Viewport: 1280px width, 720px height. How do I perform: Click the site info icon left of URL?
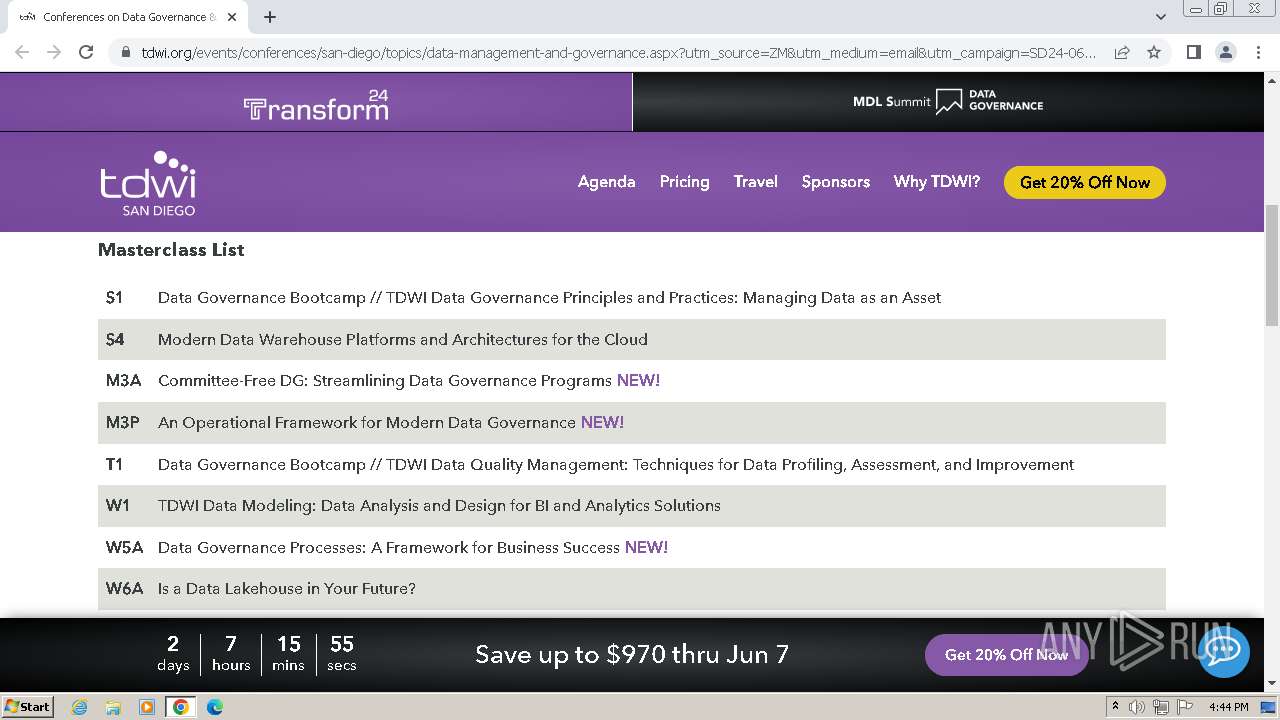click(x=125, y=52)
